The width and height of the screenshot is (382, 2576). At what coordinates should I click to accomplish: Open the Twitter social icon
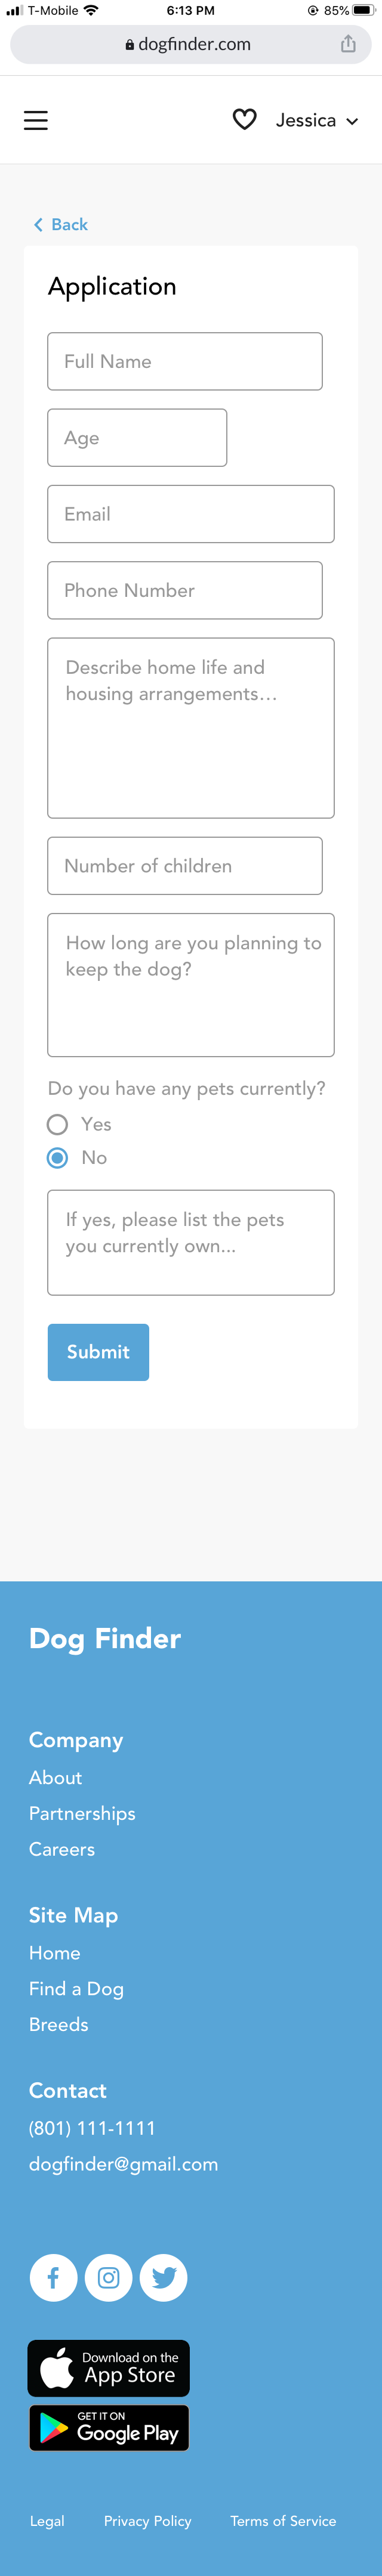click(164, 2278)
